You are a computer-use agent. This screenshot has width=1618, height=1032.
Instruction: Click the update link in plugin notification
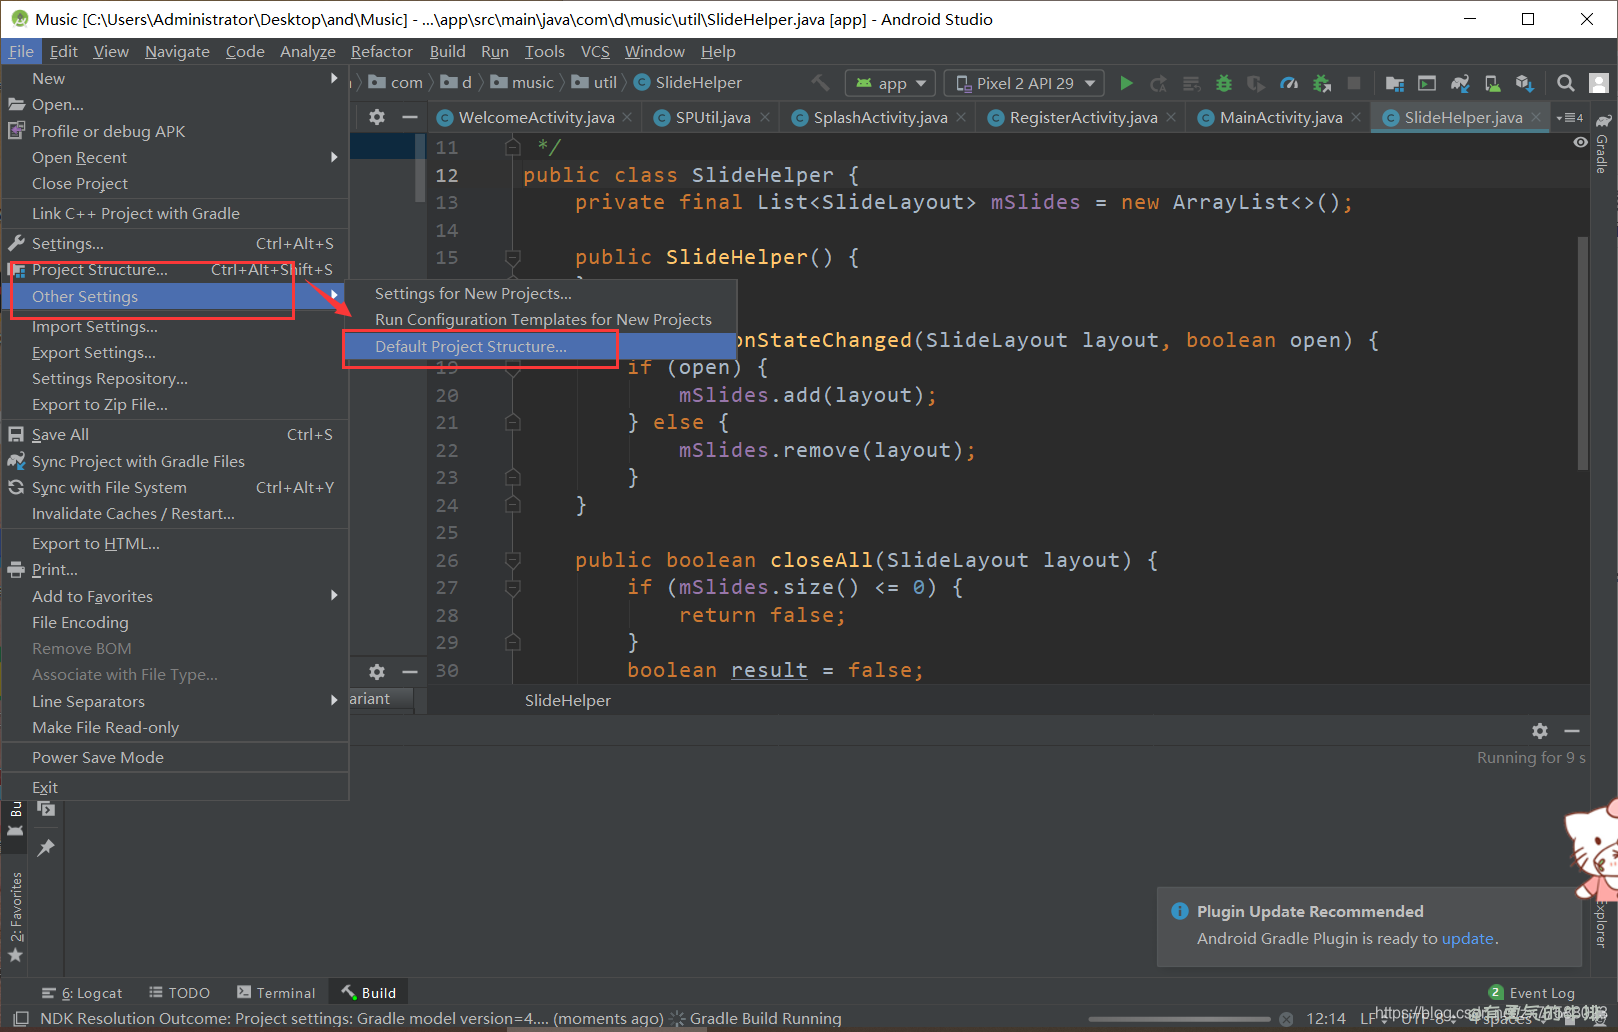[1467, 938]
